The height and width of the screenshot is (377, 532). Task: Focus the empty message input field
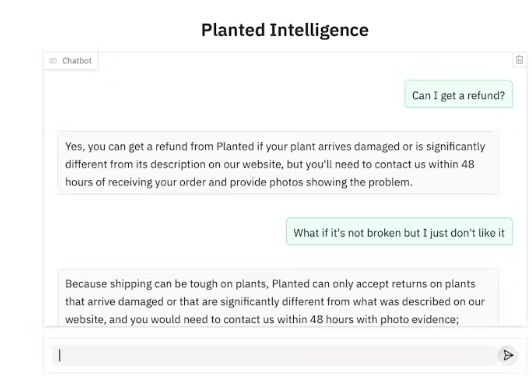tap(274, 356)
